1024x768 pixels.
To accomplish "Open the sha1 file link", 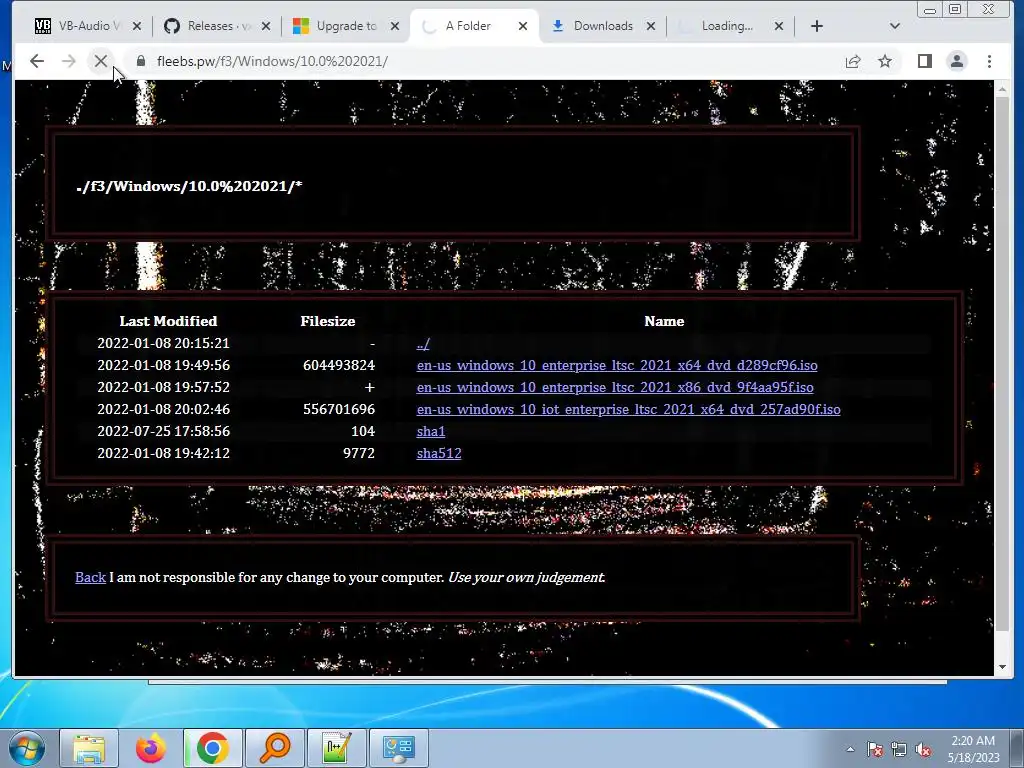I will 430,431.
